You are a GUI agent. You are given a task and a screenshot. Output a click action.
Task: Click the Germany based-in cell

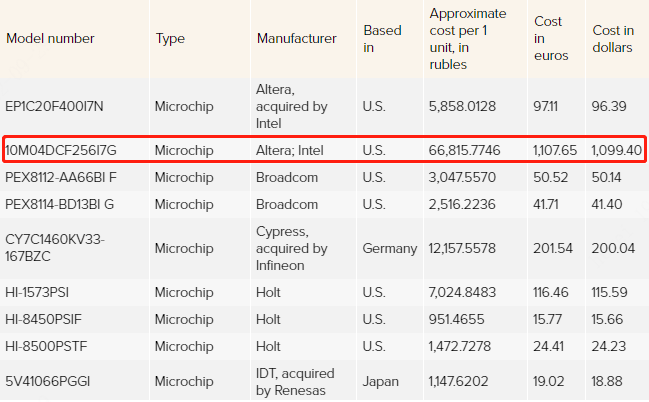click(x=389, y=248)
